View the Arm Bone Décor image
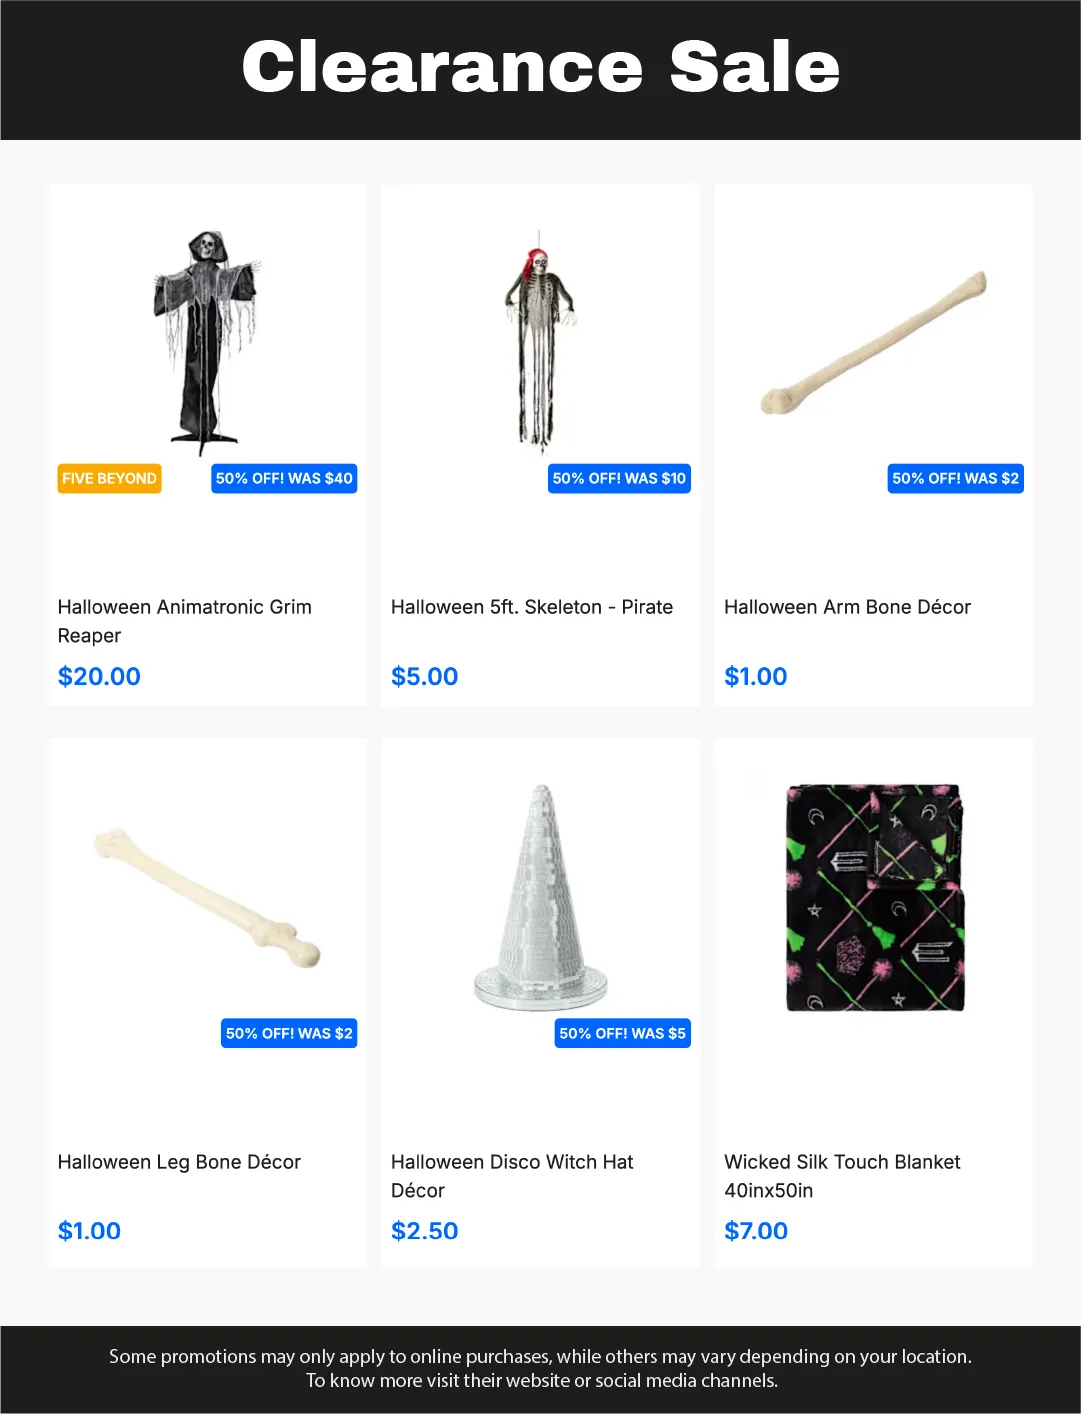 coord(874,342)
